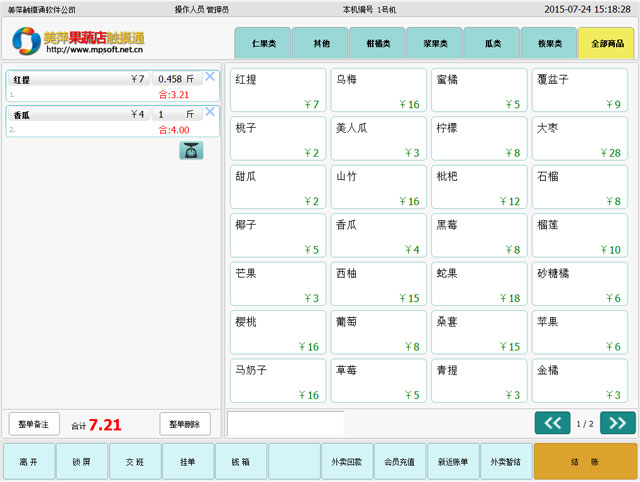Add 山竹 ¥16 to the order
The width and height of the screenshot is (640, 482).
[378, 187]
